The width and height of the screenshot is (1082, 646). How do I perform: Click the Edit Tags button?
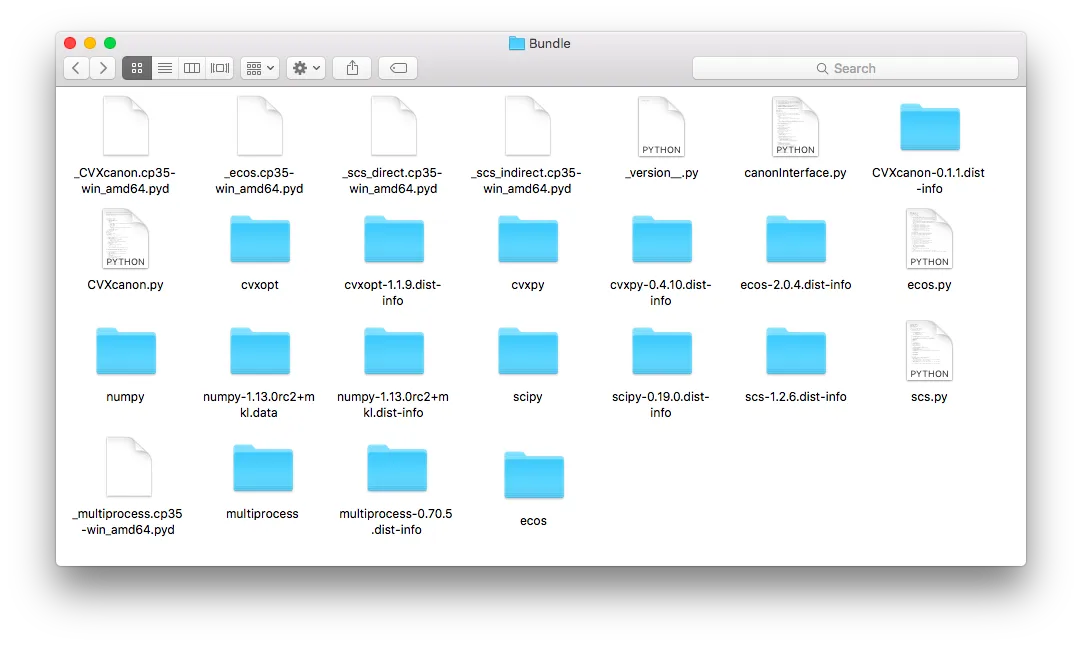coord(398,68)
